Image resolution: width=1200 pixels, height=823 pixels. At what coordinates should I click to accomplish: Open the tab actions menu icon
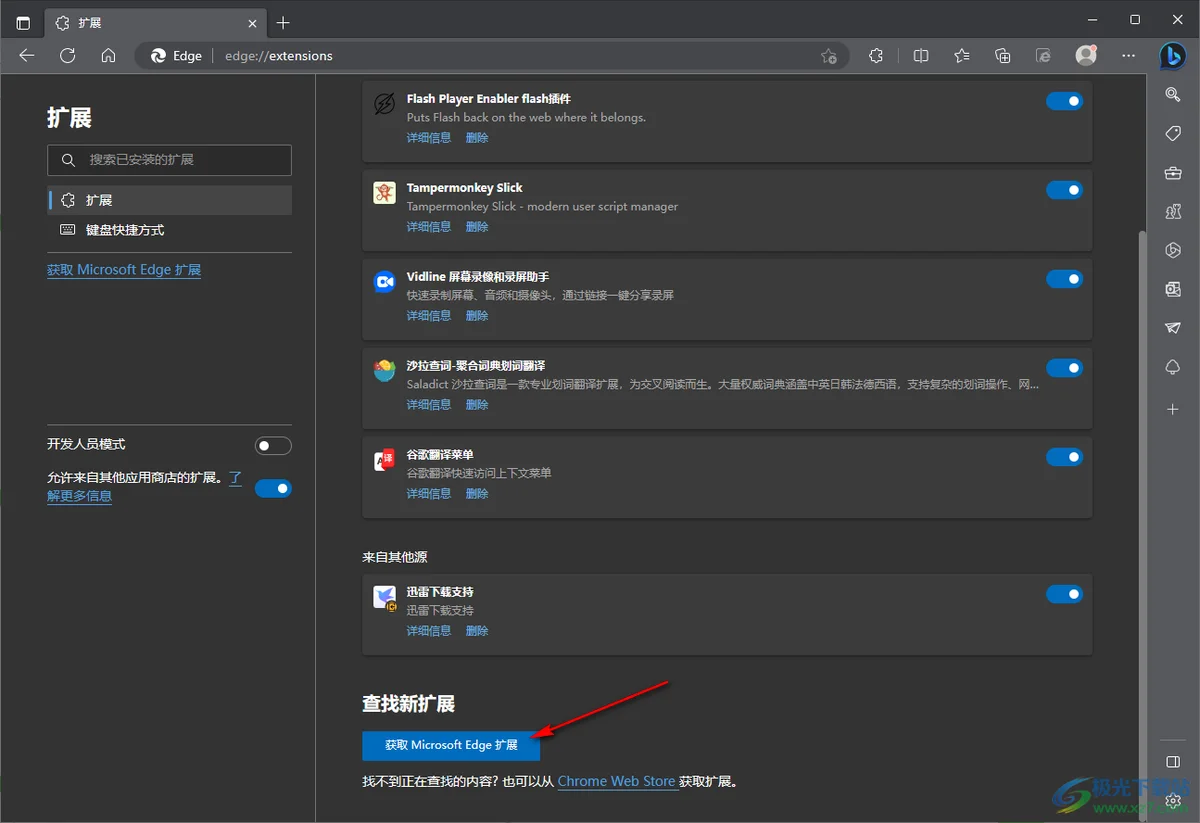click(23, 22)
